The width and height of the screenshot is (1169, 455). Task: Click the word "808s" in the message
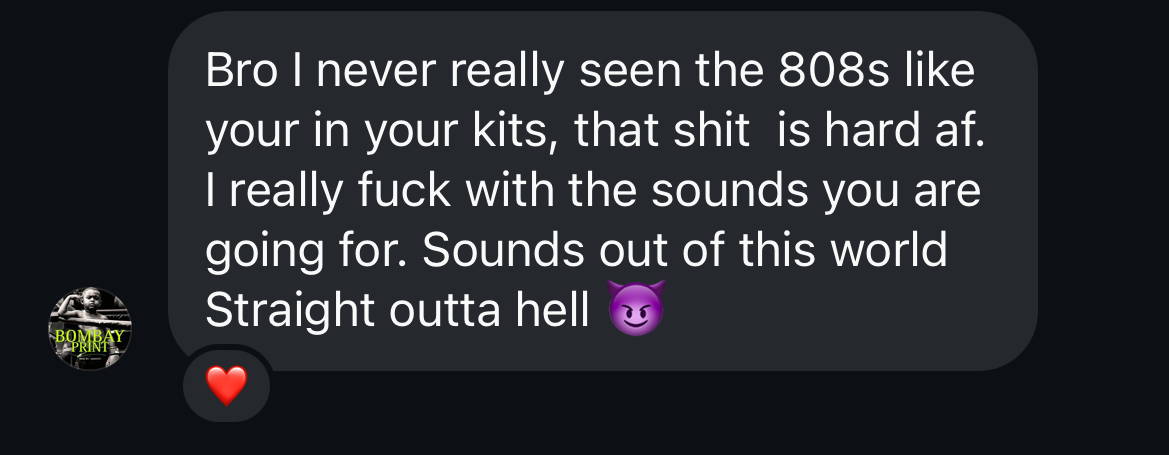[x=831, y=71]
